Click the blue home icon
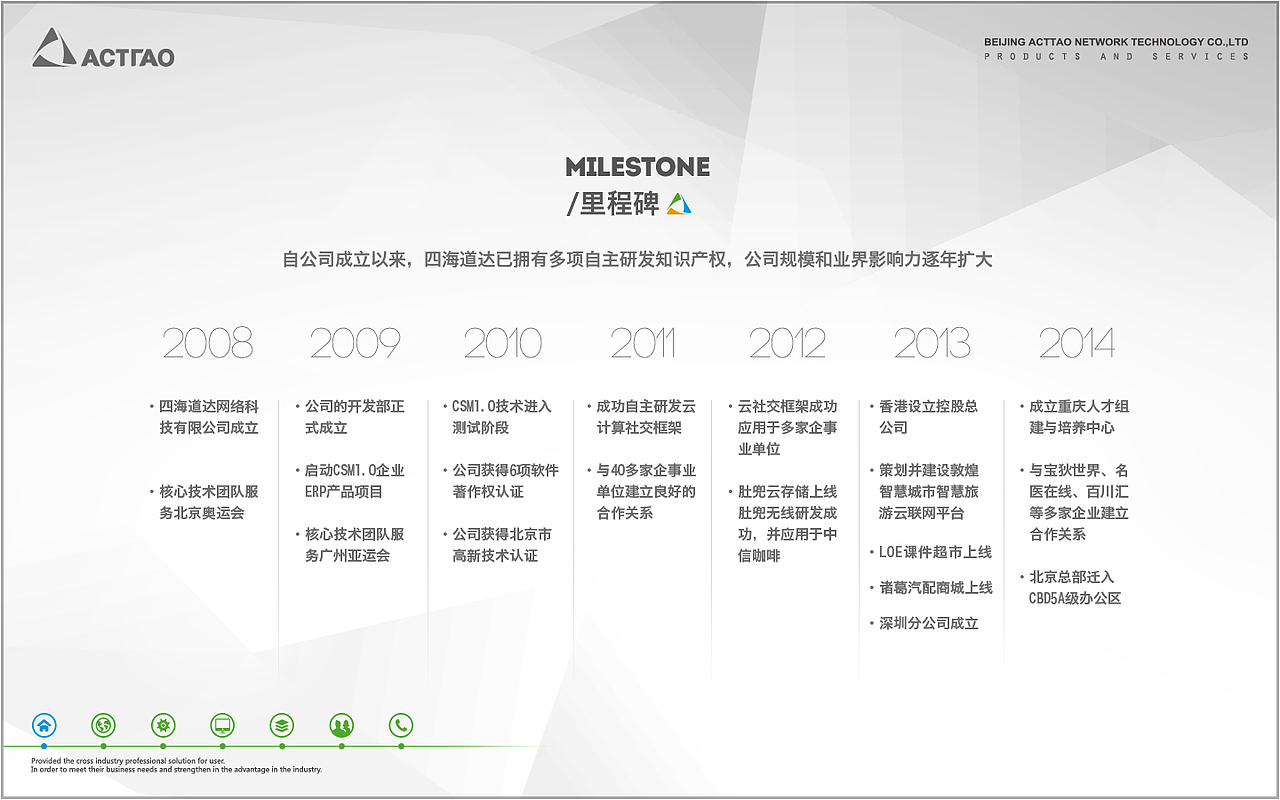1280x800 pixels. pyautogui.click(x=44, y=726)
